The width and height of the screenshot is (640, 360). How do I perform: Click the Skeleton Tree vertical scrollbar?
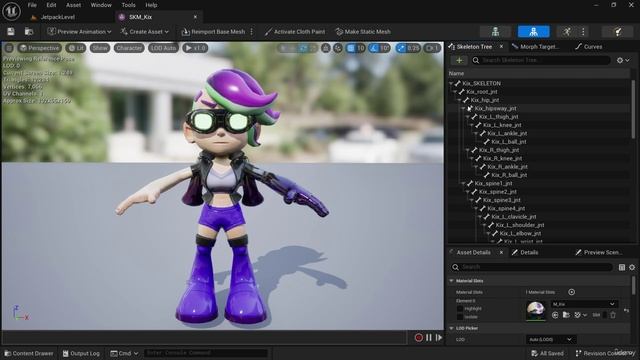click(633, 109)
